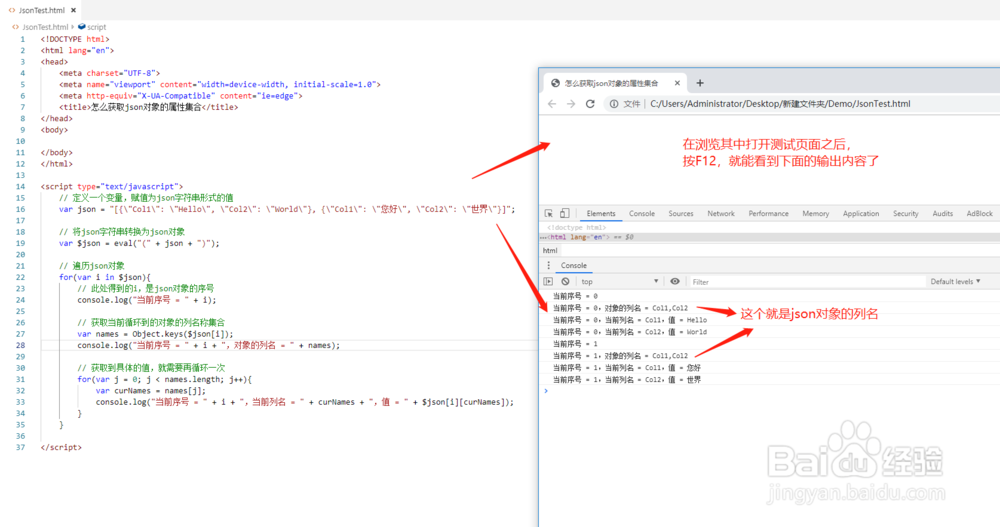Screen dimensions: 1000x527
Task: Click 'for(var i in $json){' on line 22
Action: pyautogui.click(x=105, y=277)
